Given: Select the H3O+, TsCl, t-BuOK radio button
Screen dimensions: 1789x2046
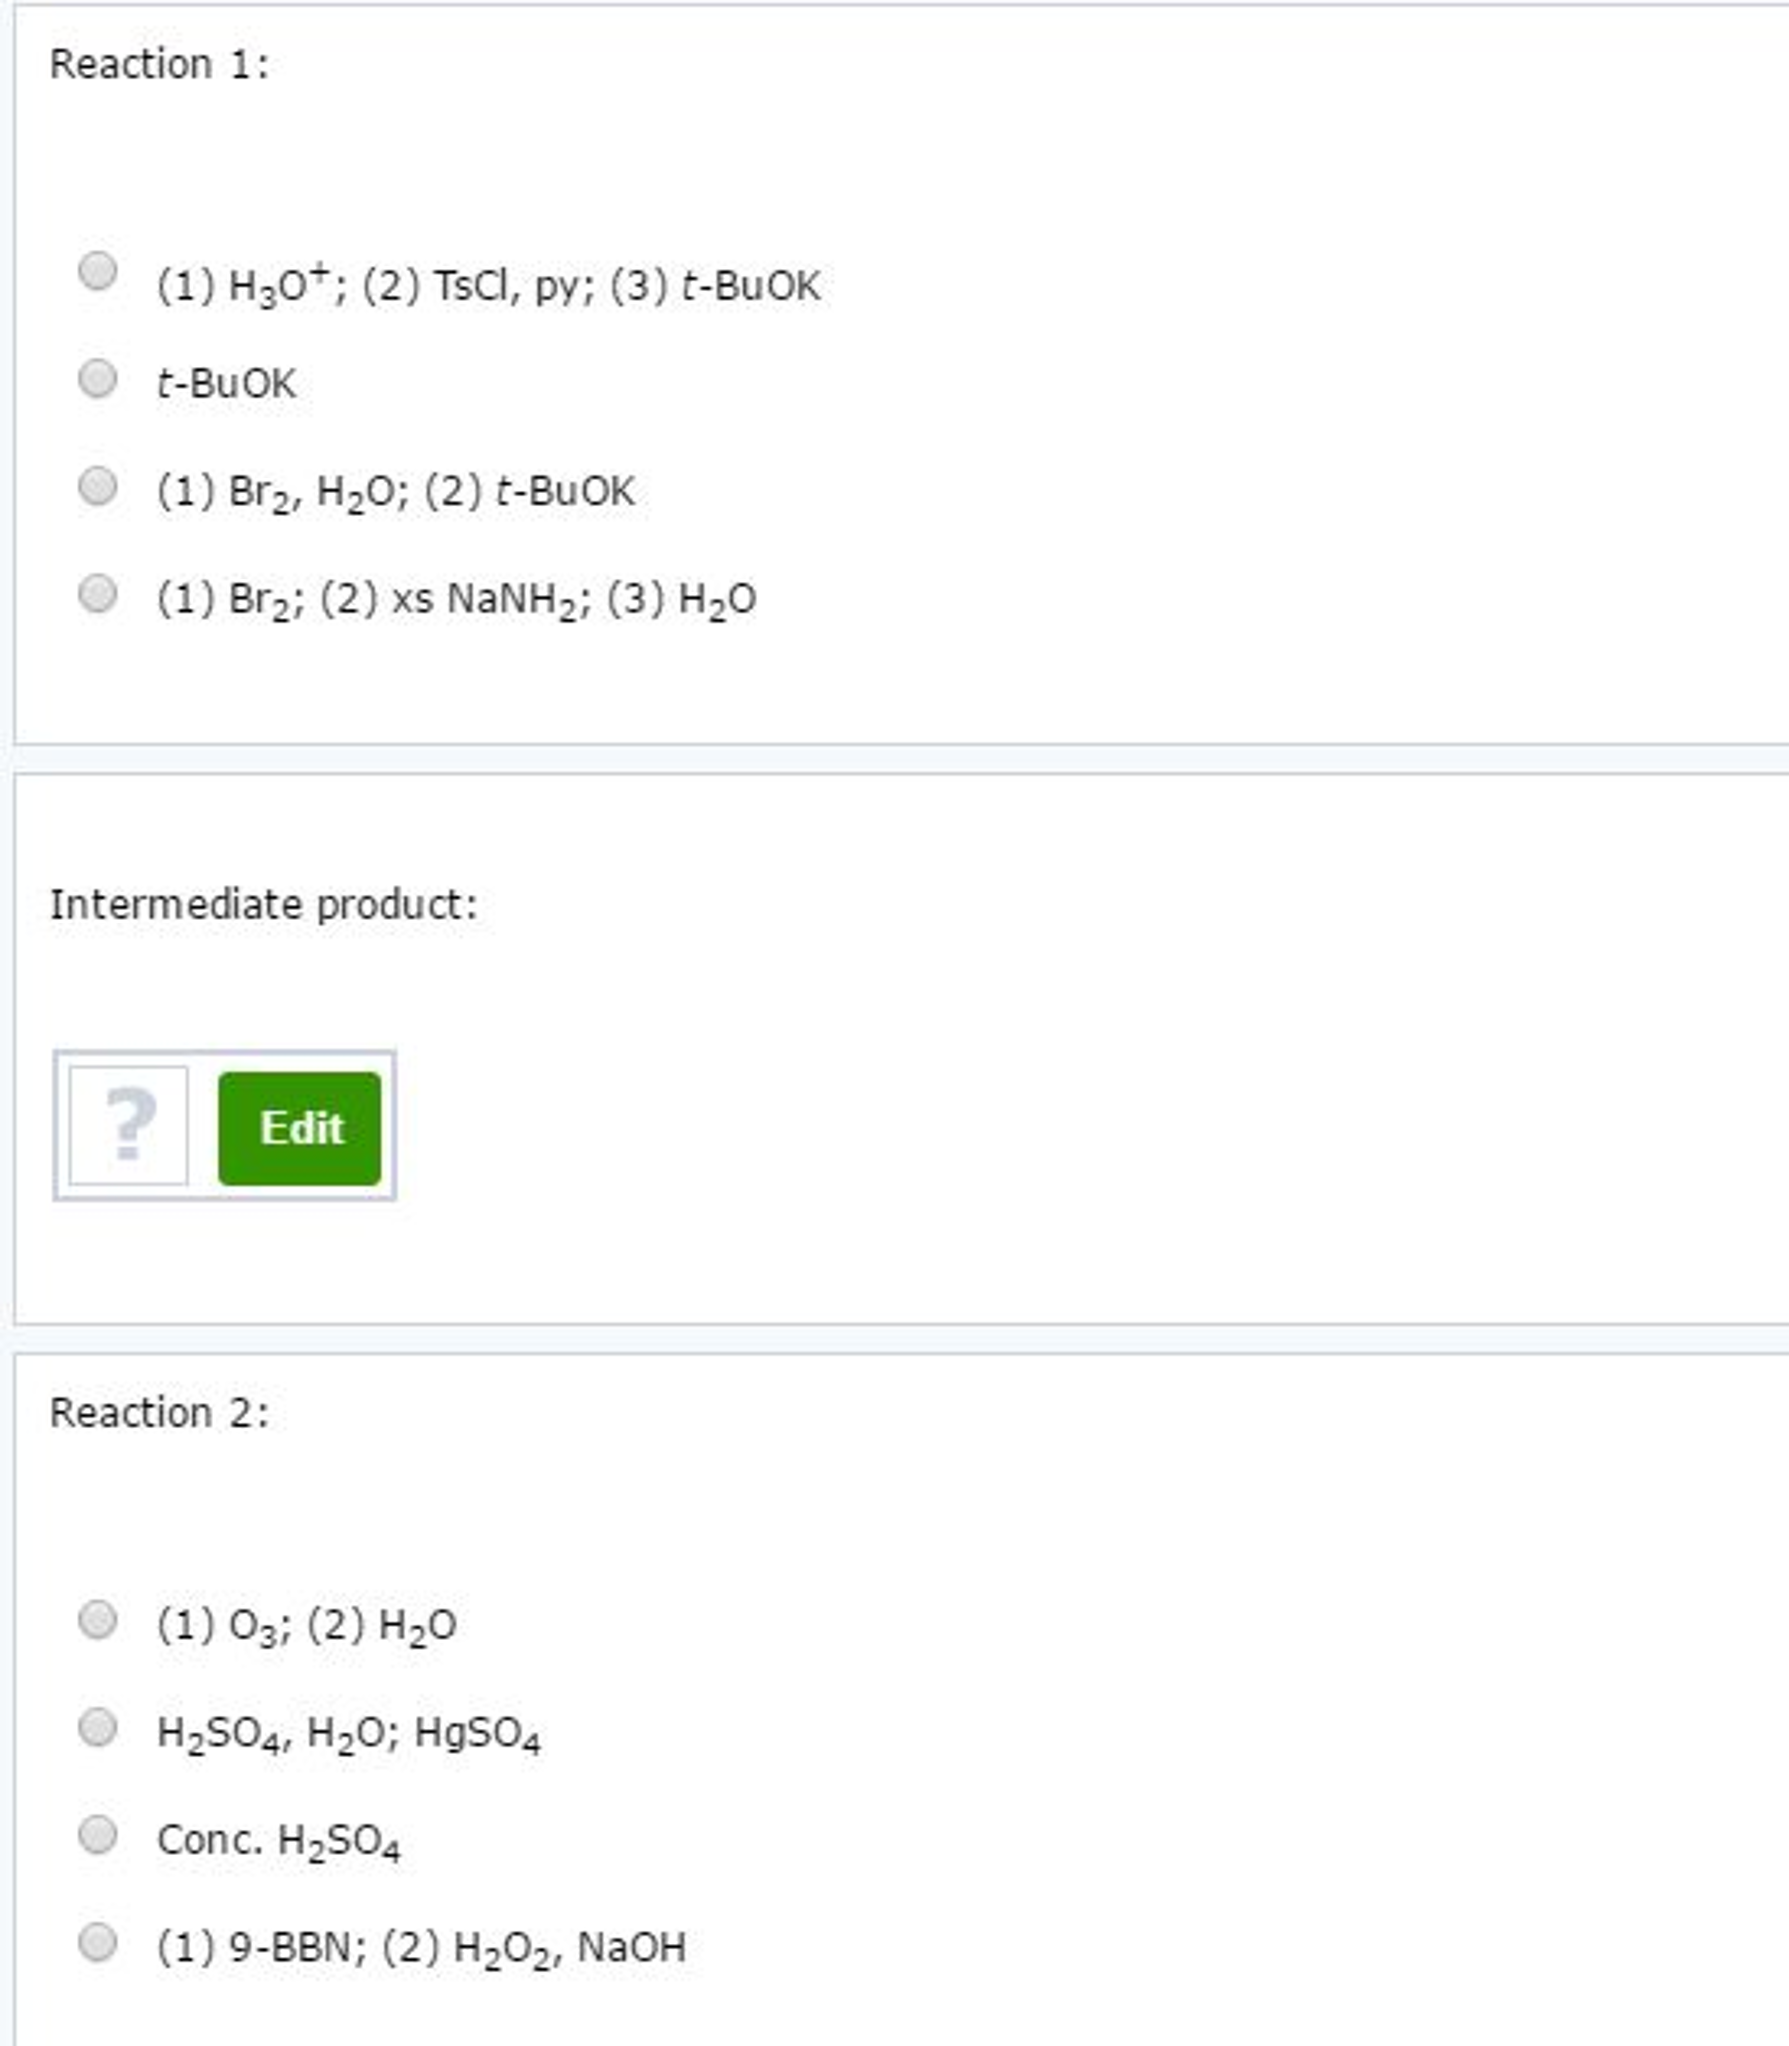Looking at the screenshot, I should pyautogui.click(x=97, y=271).
